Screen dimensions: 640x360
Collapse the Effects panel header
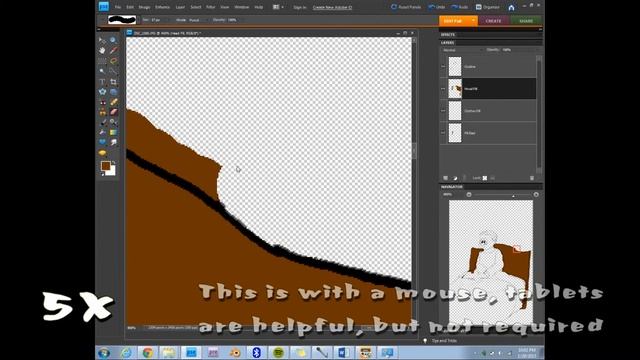(491, 35)
